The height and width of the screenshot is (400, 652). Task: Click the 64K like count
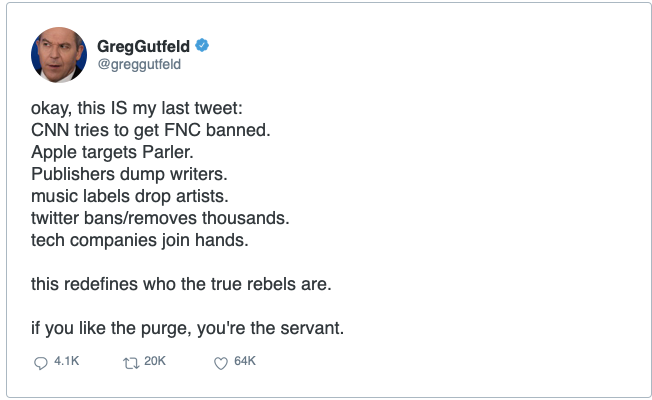click(245, 362)
